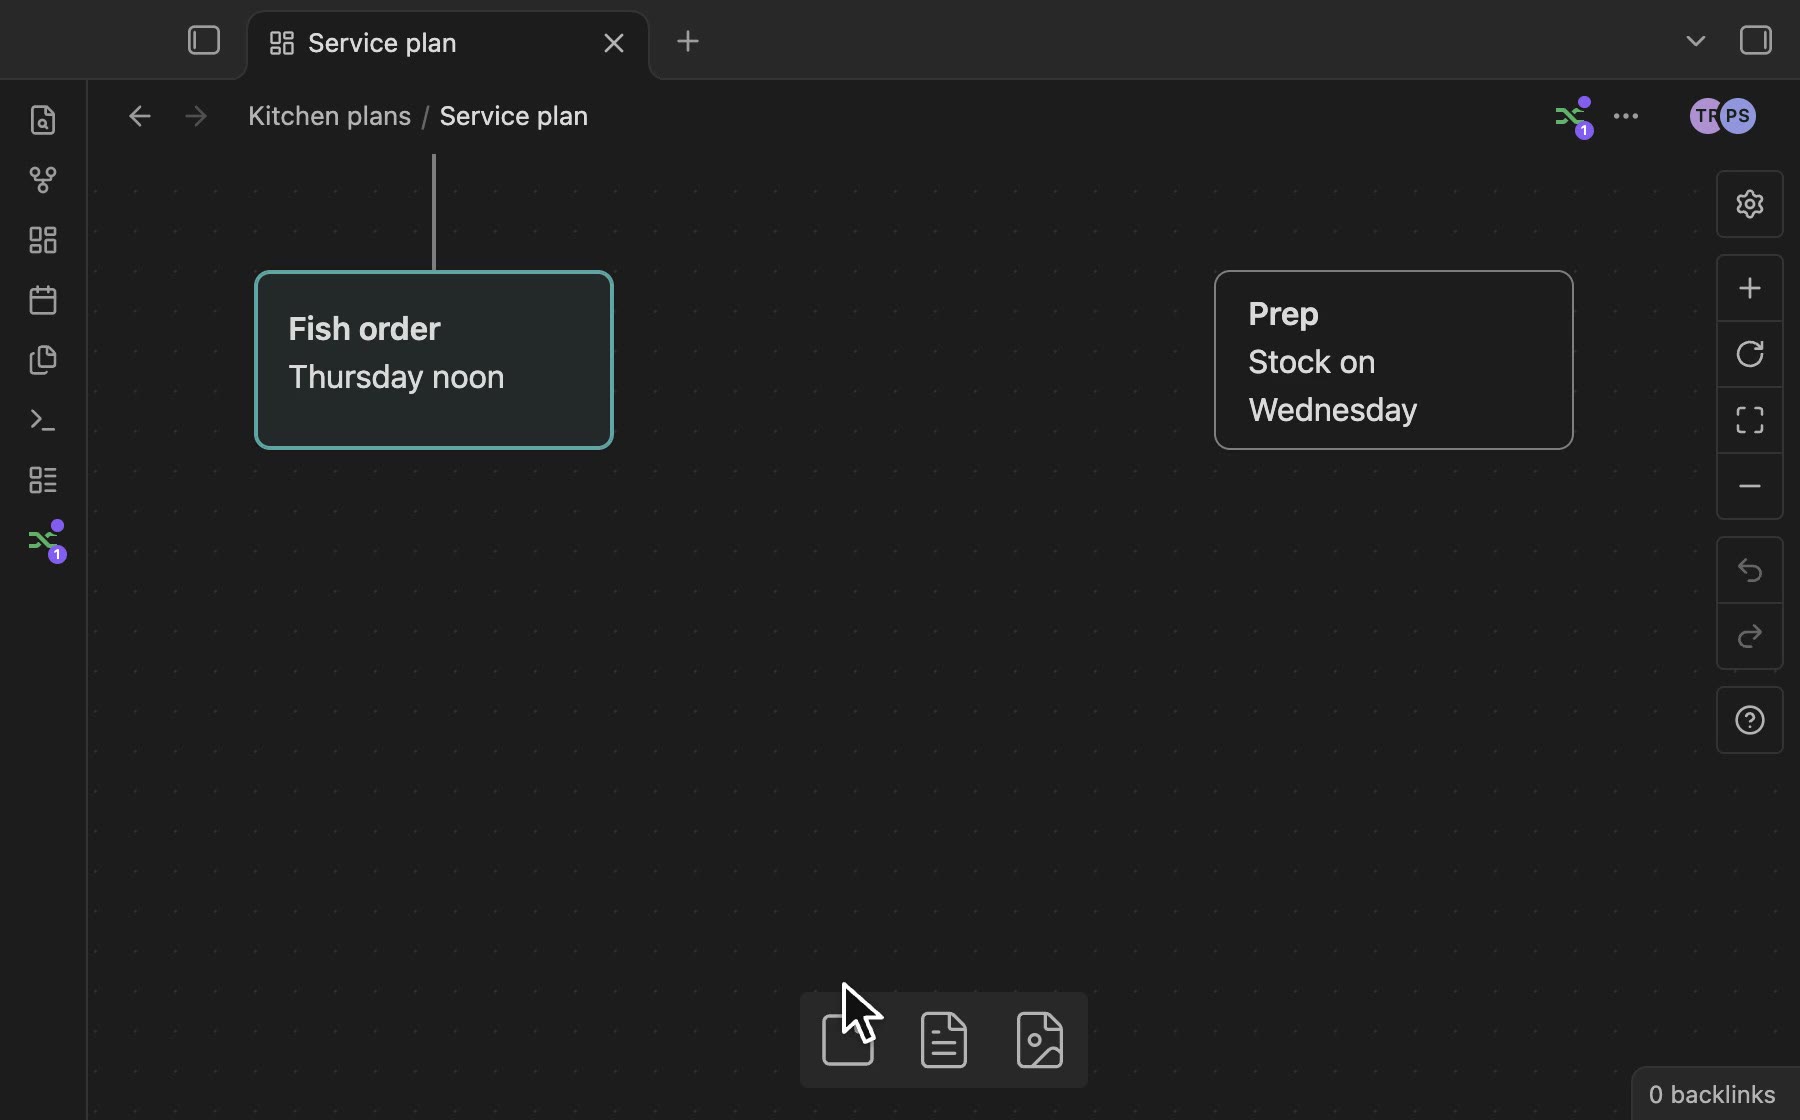Go to Kitchen plans breadcrumb
The height and width of the screenshot is (1120, 1800).
(329, 116)
